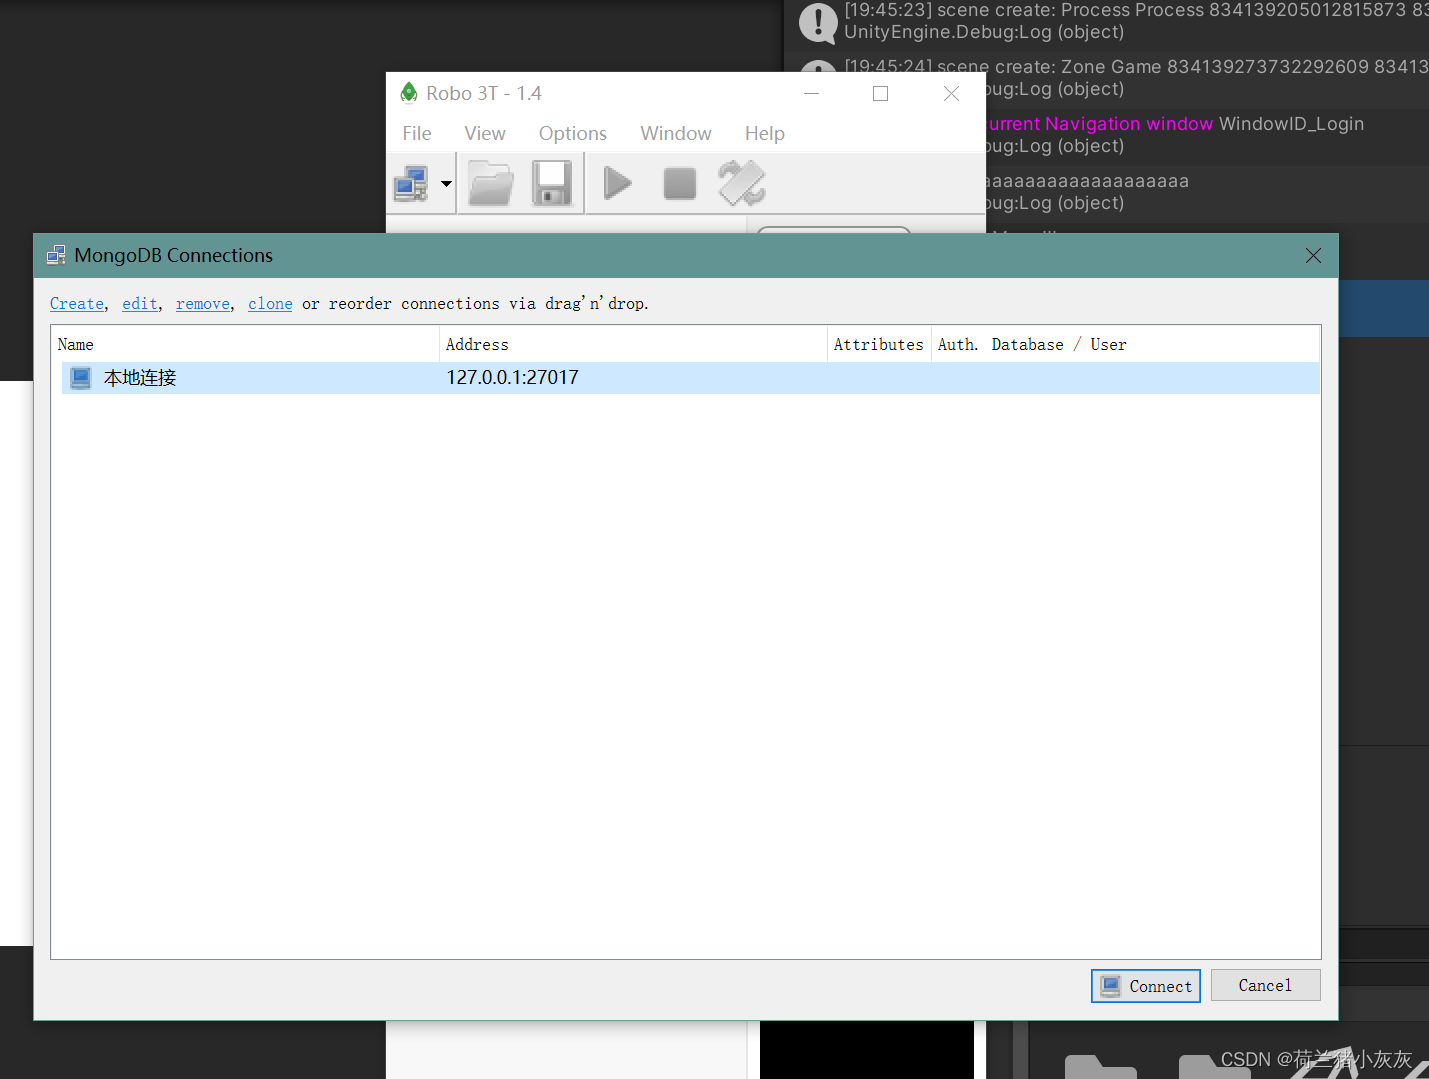Viewport: 1429px width, 1079px height.
Task: Click the clone connection link
Action: pos(270,304)
